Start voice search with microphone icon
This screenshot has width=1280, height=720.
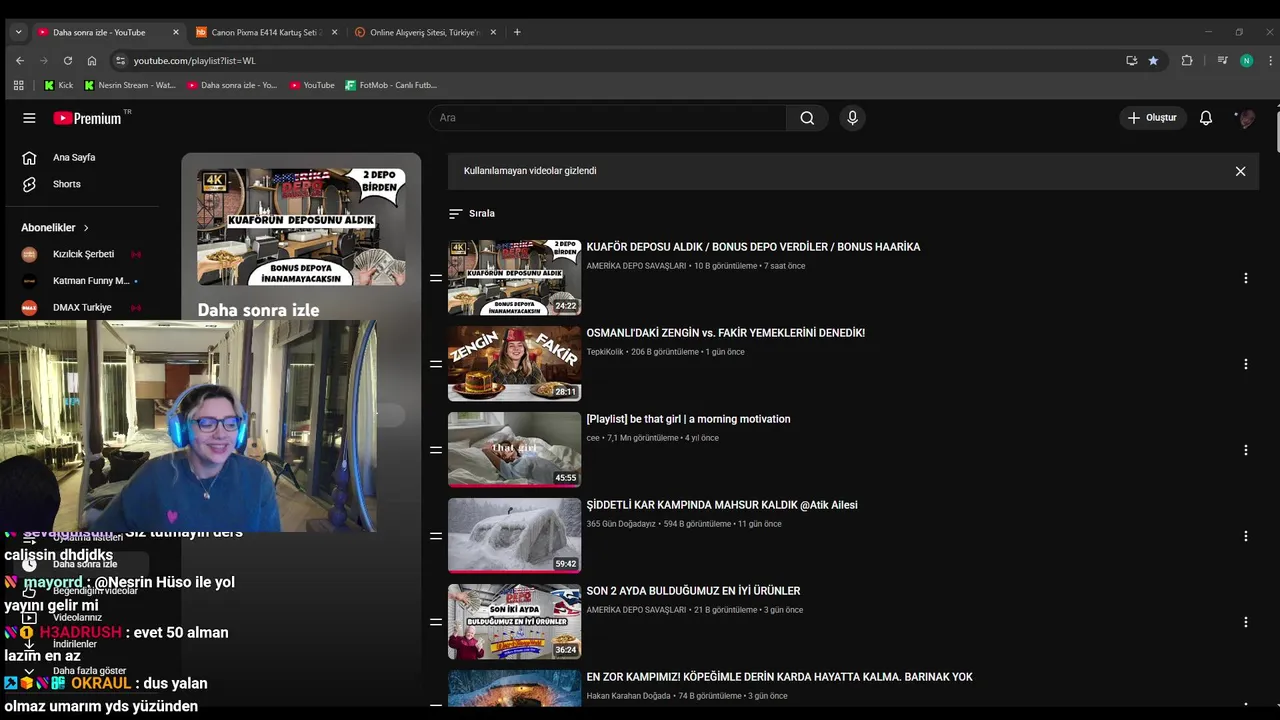click(x=852, y=118)
